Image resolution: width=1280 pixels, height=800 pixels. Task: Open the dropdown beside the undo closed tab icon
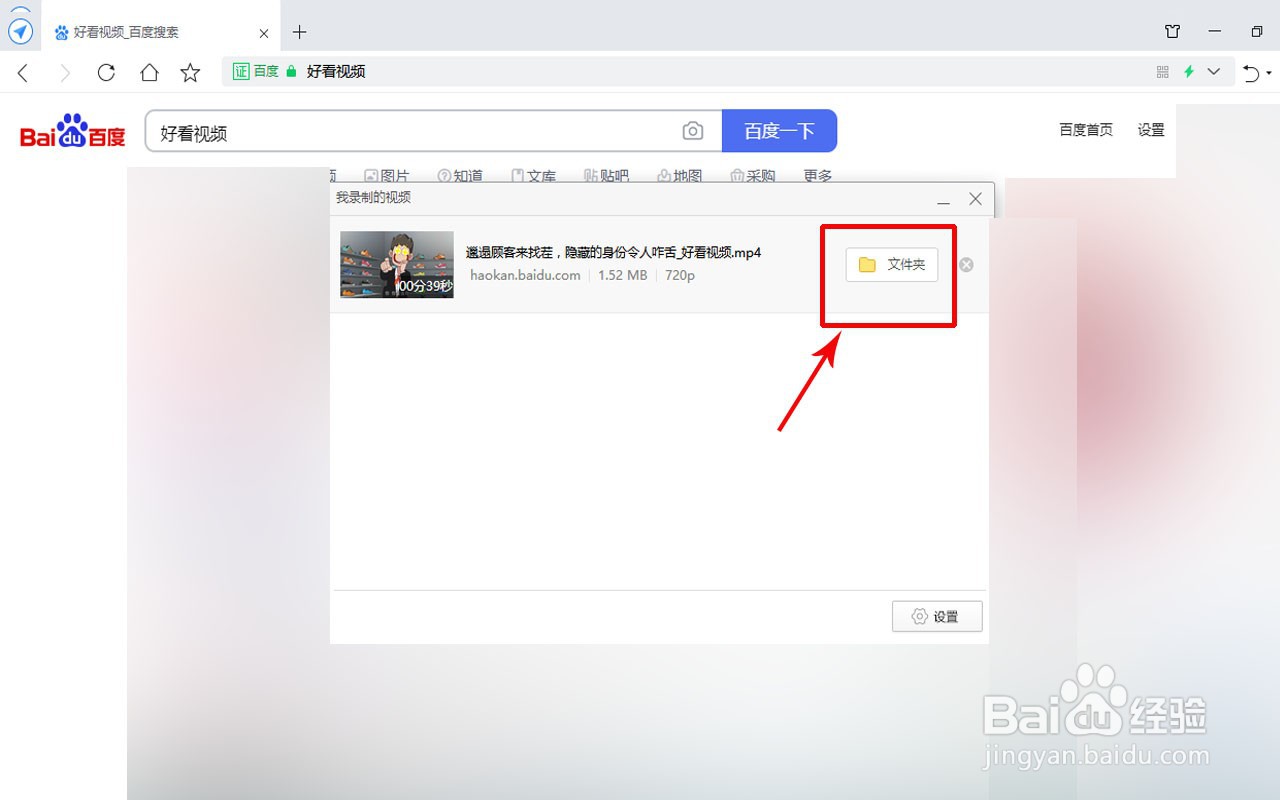(x=1269, y=73)
